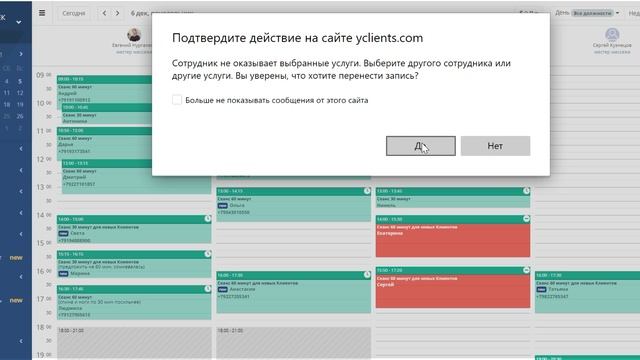Click the clock status icon on Людмила's appointment
640x360 pixels.
207,289
